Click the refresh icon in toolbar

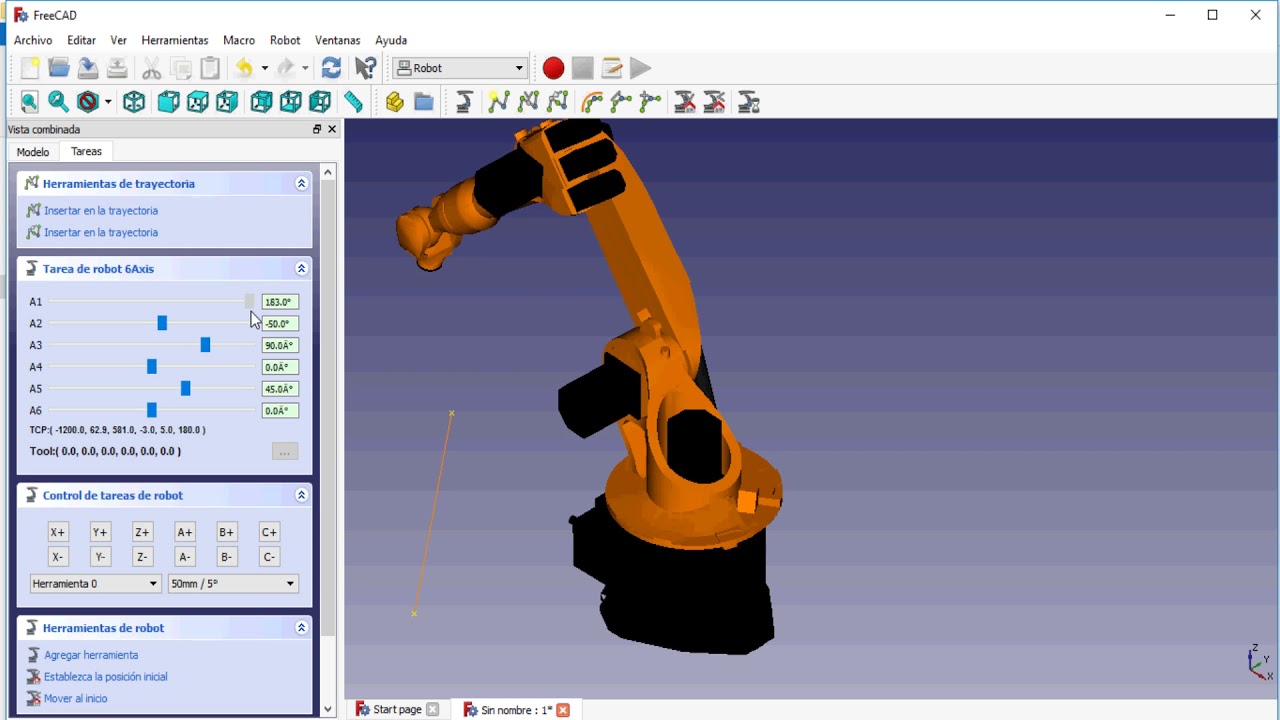click(332, 68)
